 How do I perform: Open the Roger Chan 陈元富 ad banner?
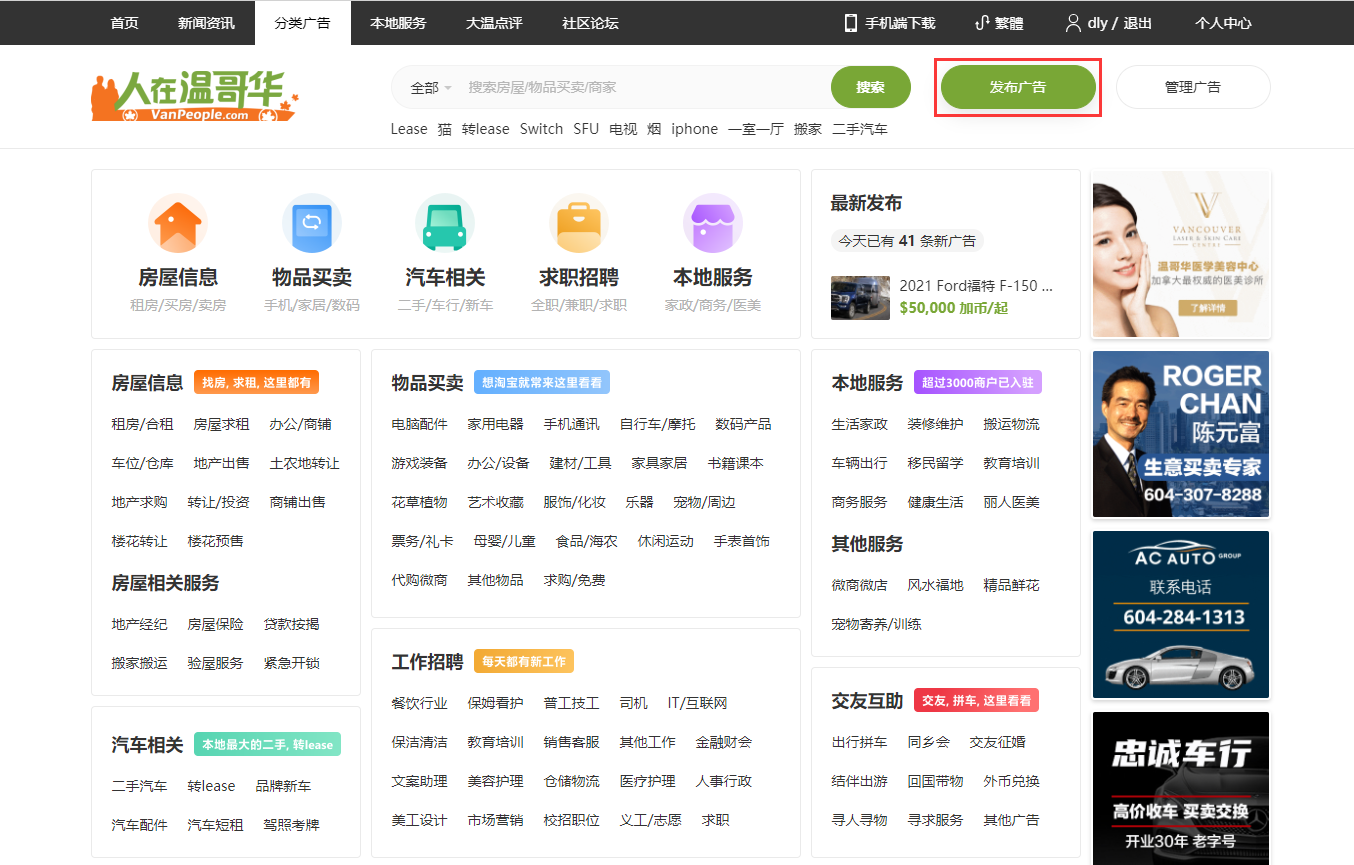[x=1181, y=434]
